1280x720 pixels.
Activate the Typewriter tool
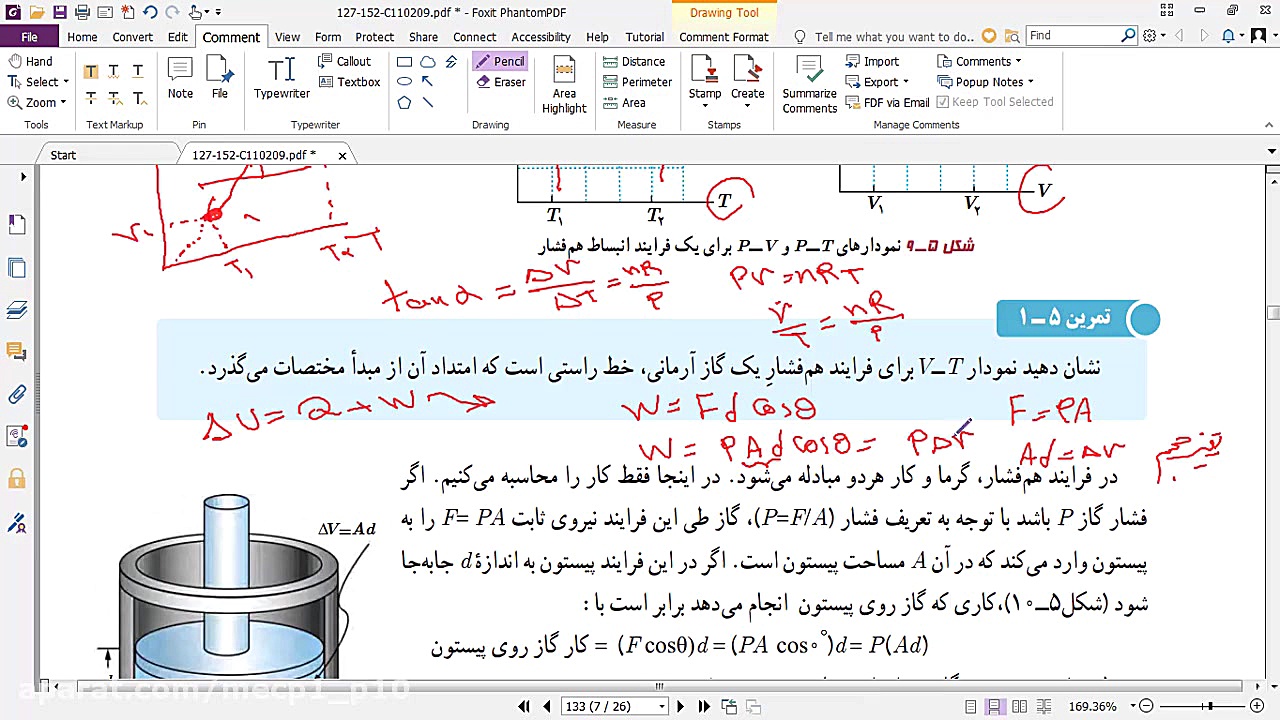pyautogui.click(x=281, y=78)
